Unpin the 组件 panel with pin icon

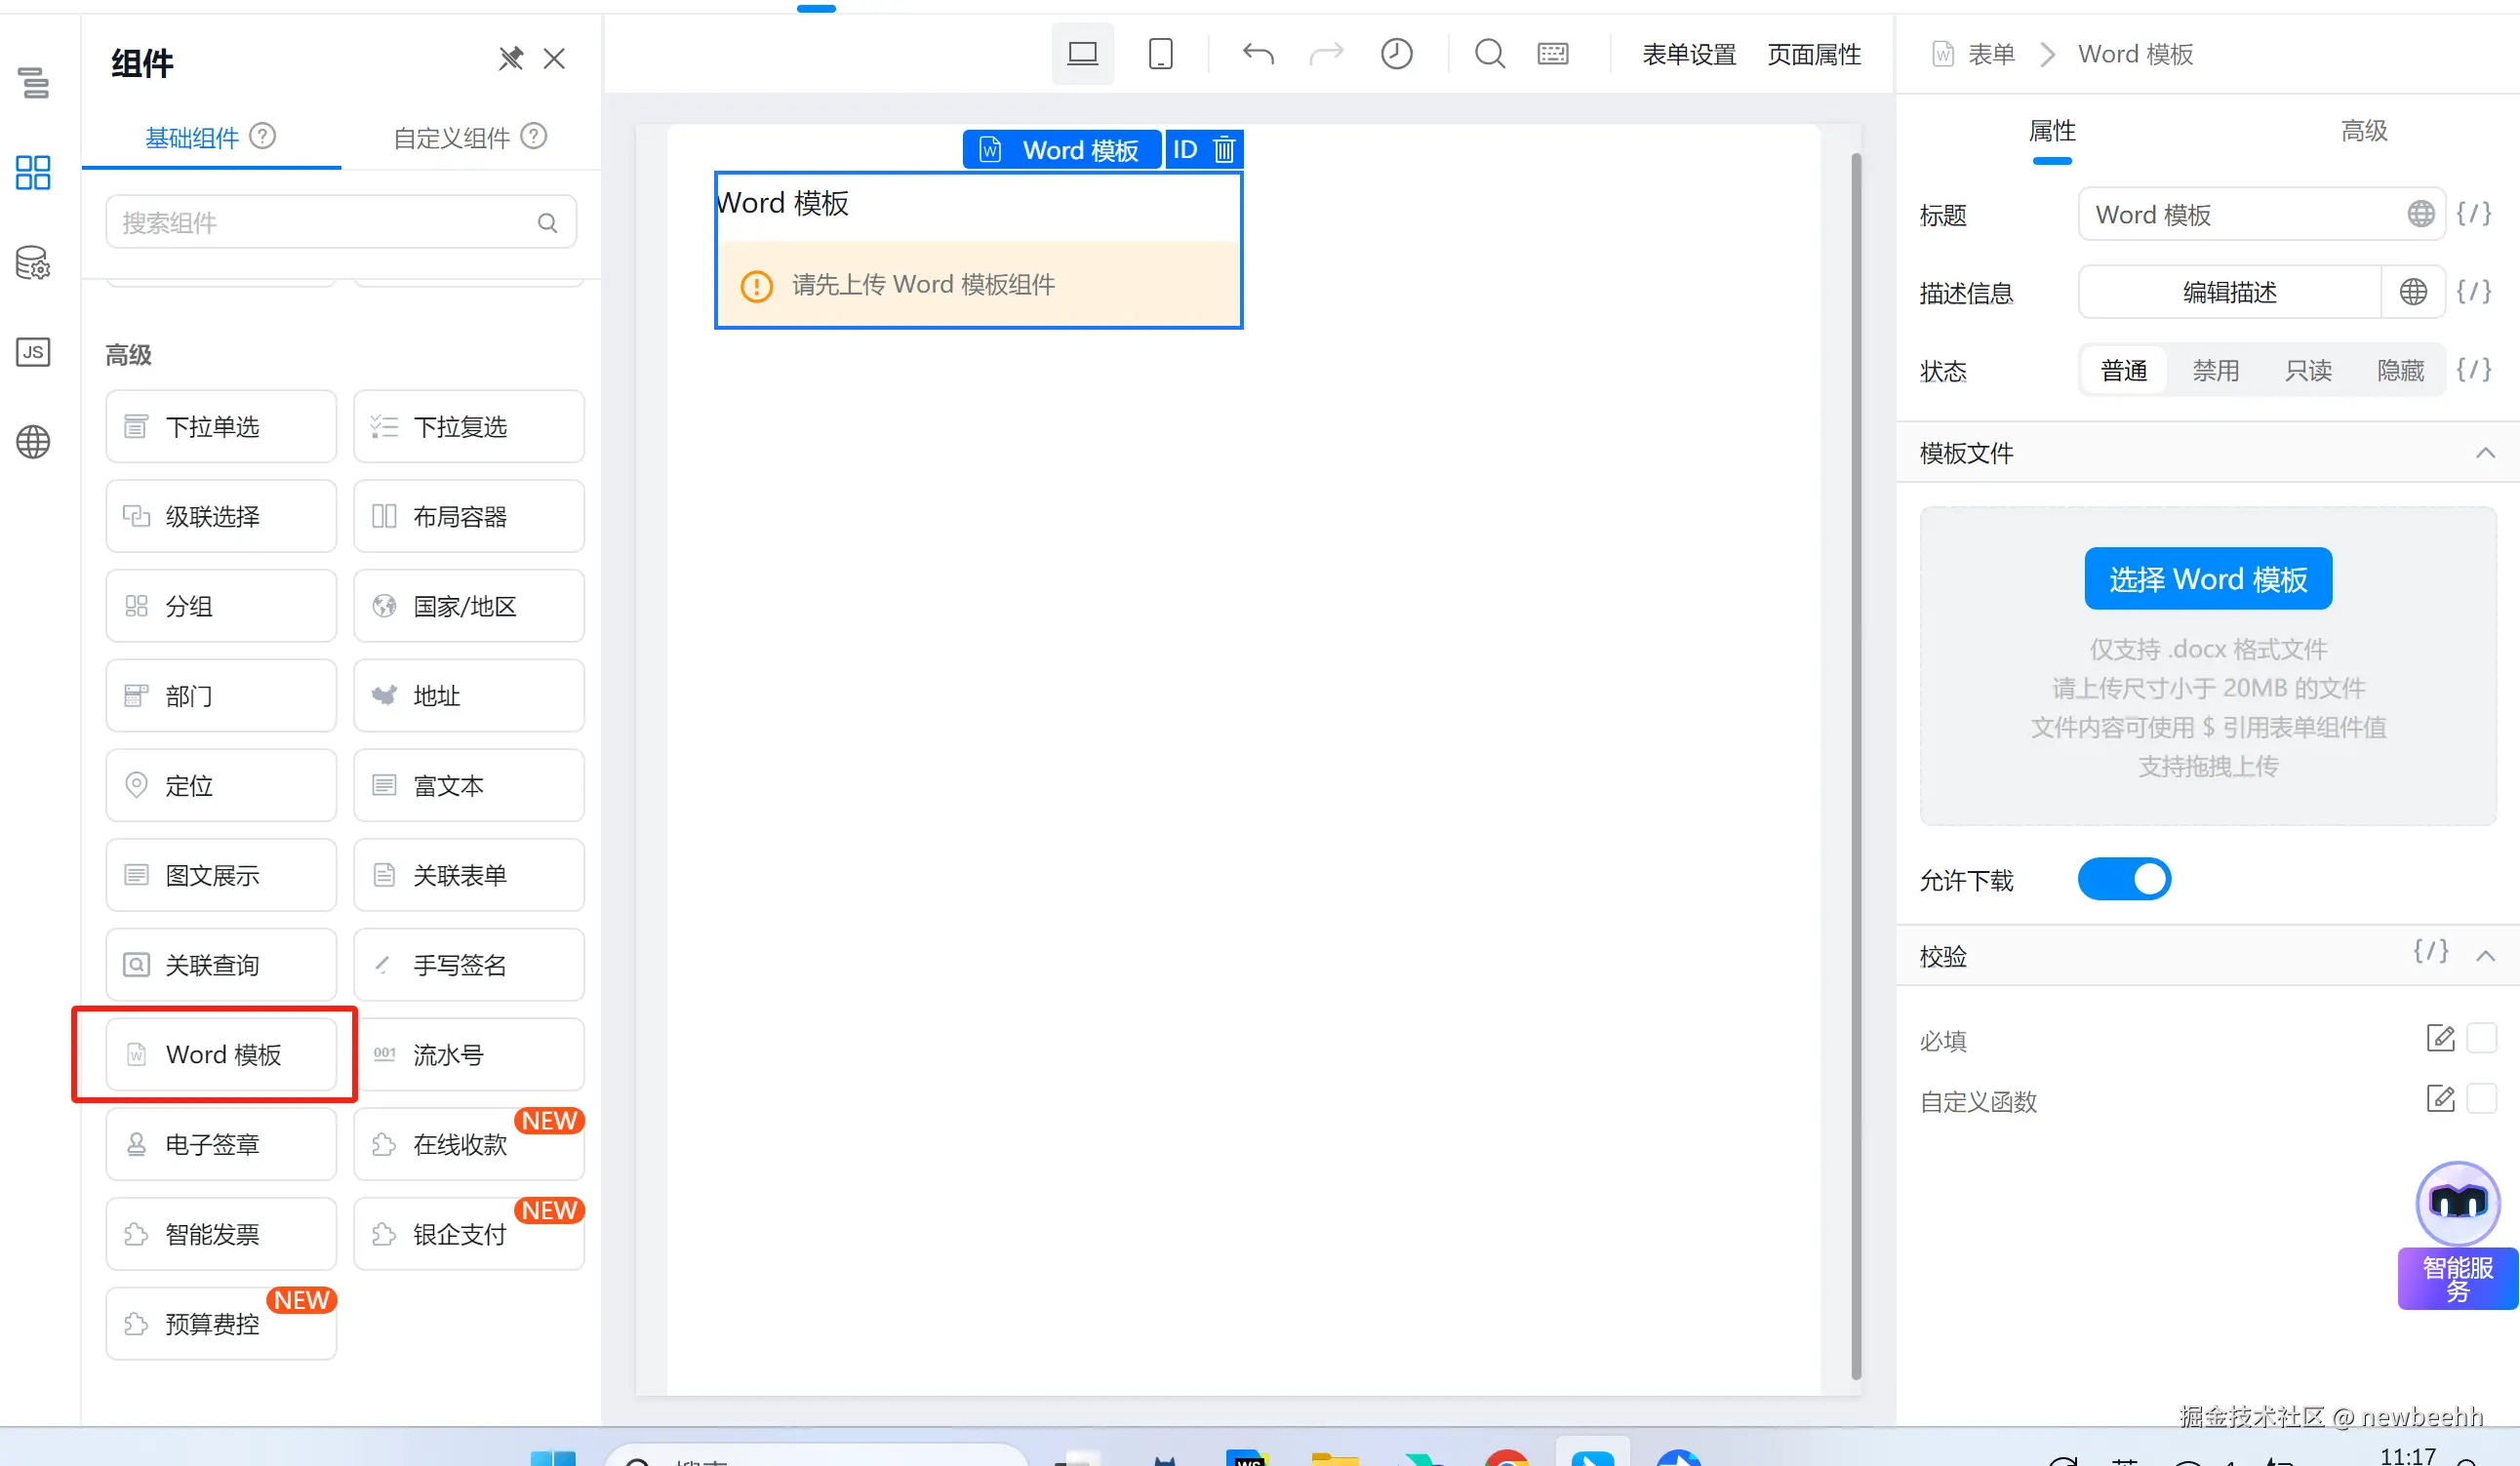click(510, 59)
